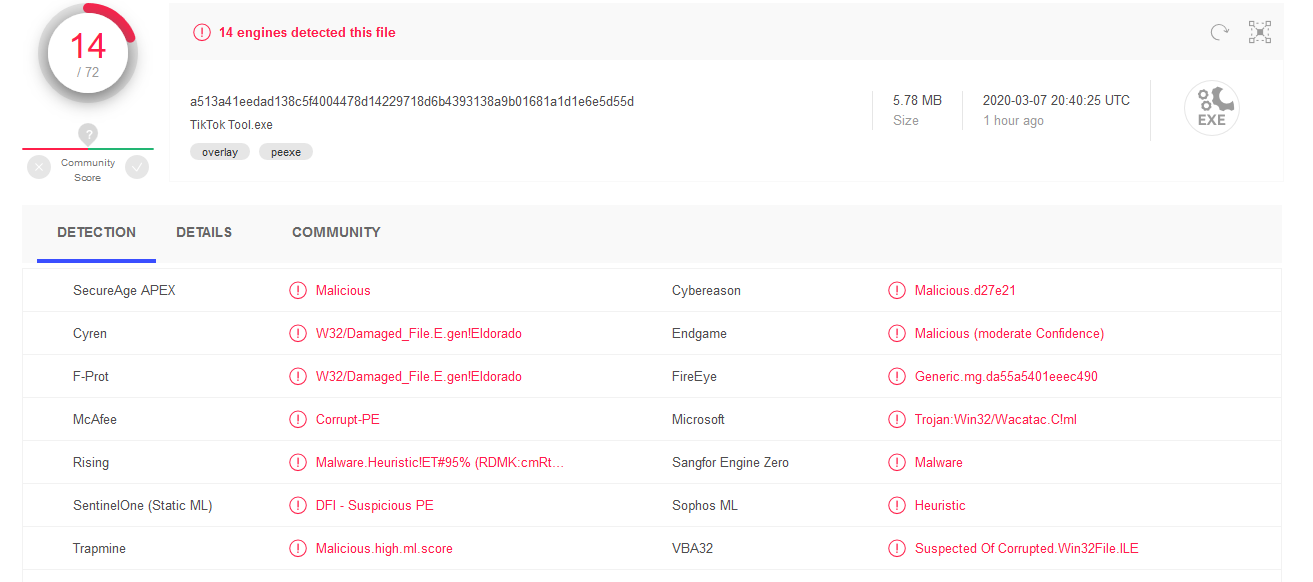Open the similar files graph icon

(x=1259, y=32)
